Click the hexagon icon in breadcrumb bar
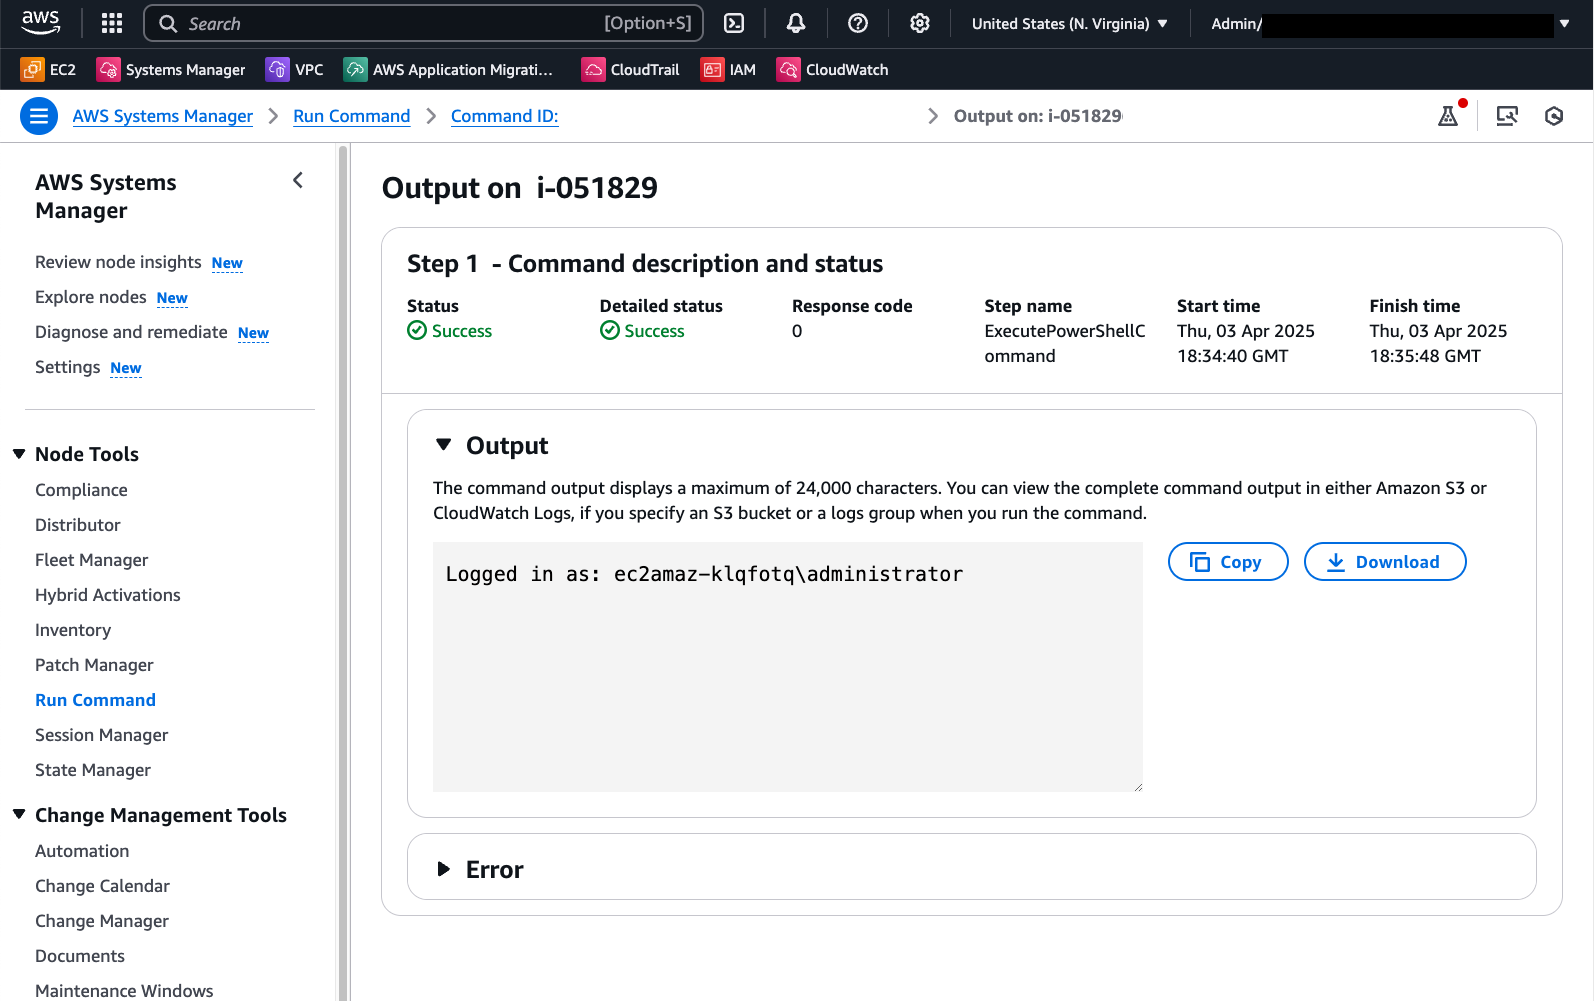 click(x=1554, y=116)
